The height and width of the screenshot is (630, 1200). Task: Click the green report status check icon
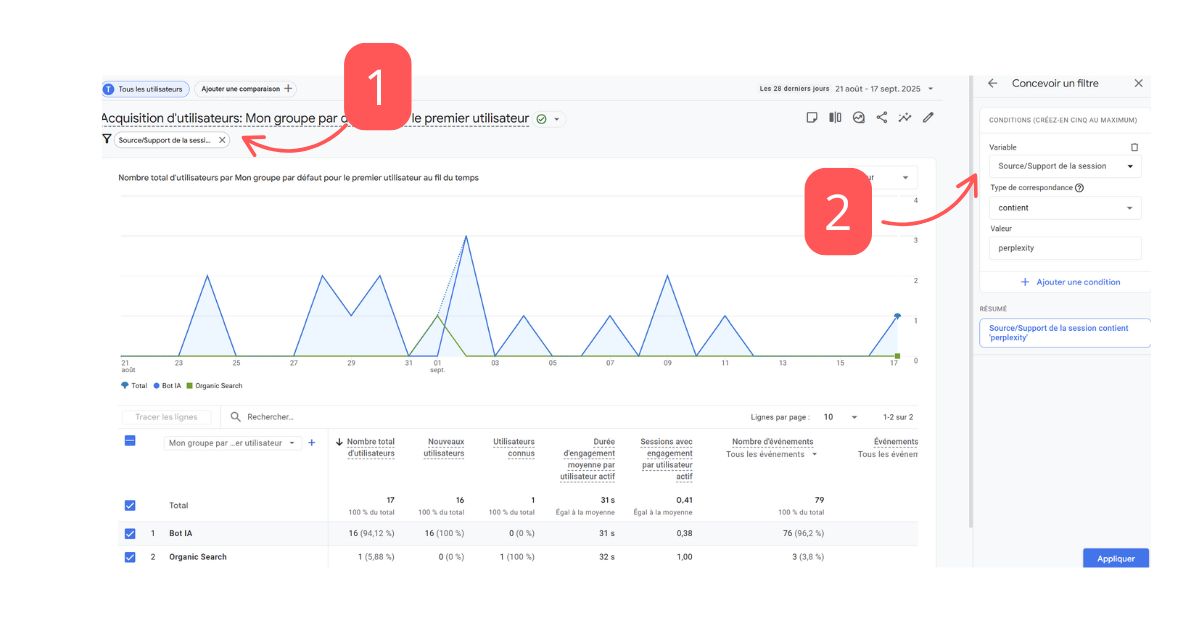[x=541, y=119]
